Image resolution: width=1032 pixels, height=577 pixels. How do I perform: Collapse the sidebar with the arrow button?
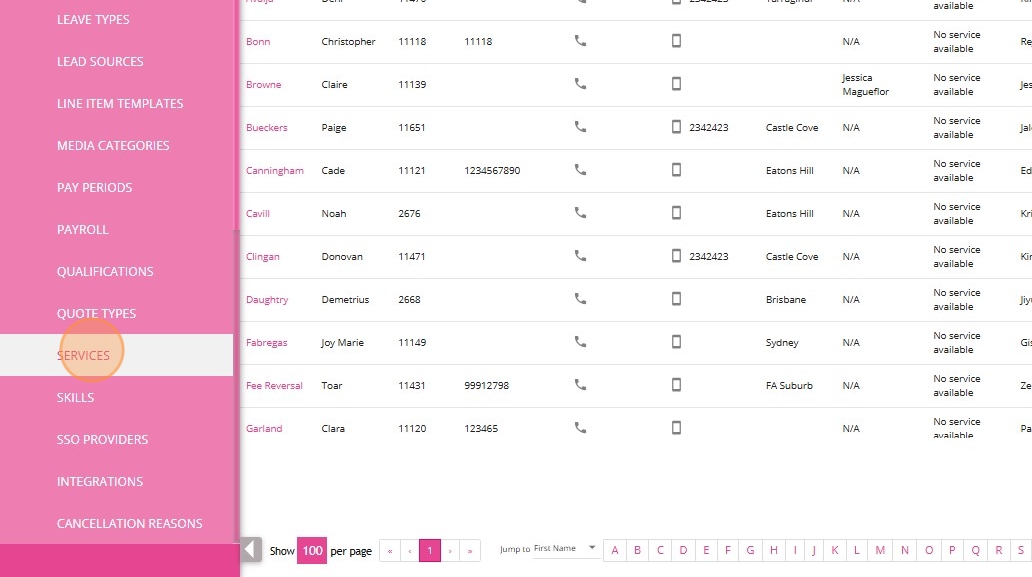pyautogui.click(x=251, y=549)
